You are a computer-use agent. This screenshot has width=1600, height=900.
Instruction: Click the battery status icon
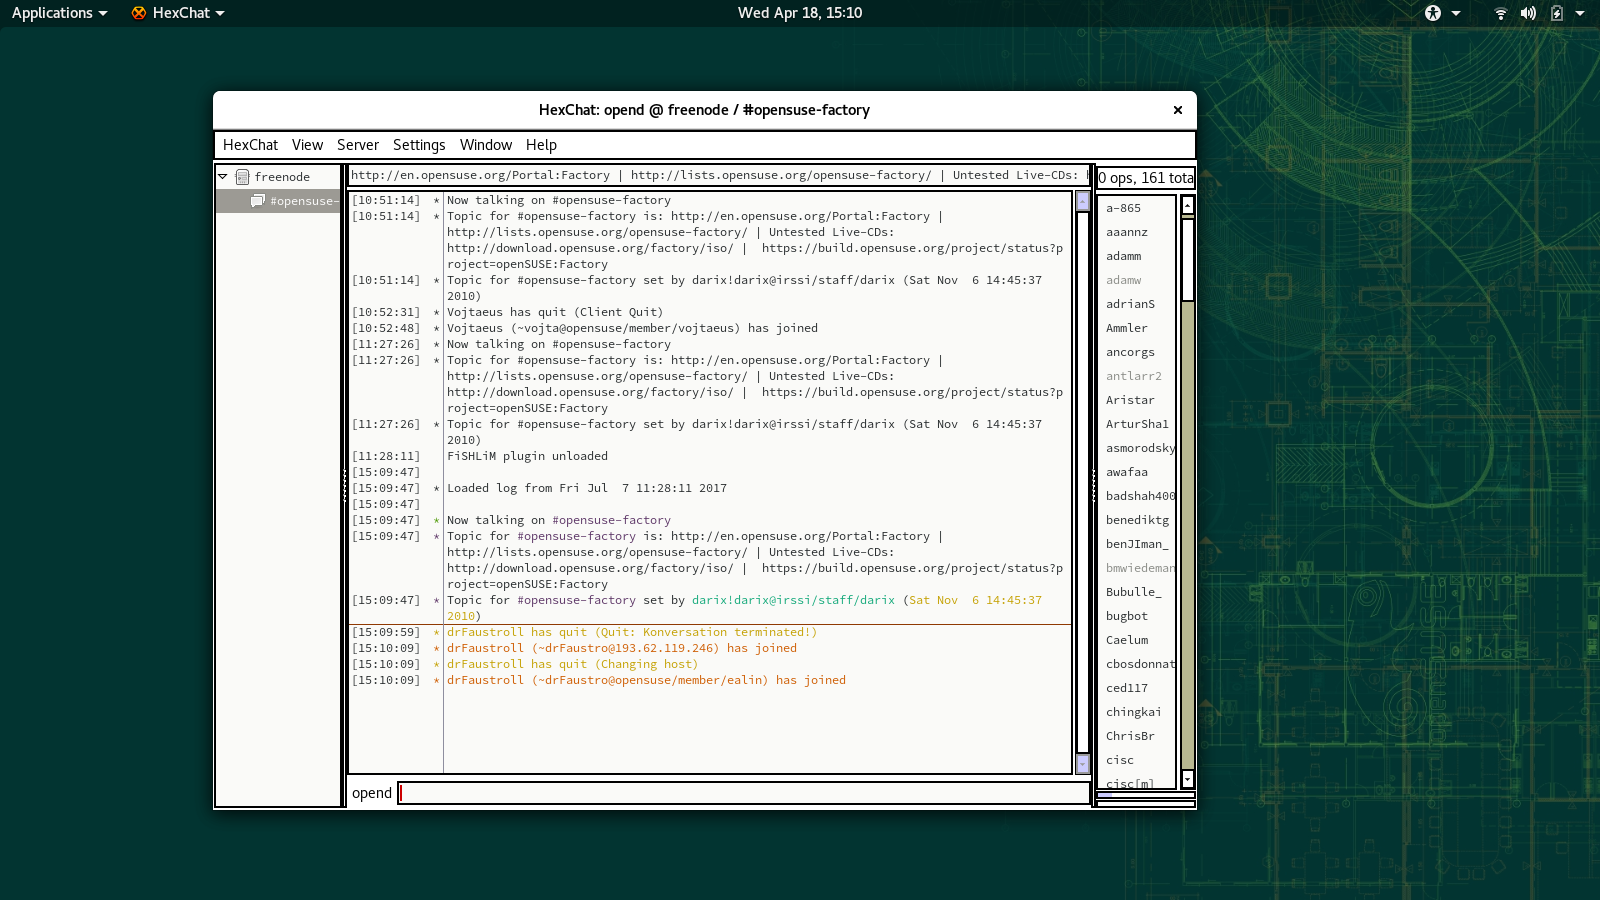[1556, 13]
